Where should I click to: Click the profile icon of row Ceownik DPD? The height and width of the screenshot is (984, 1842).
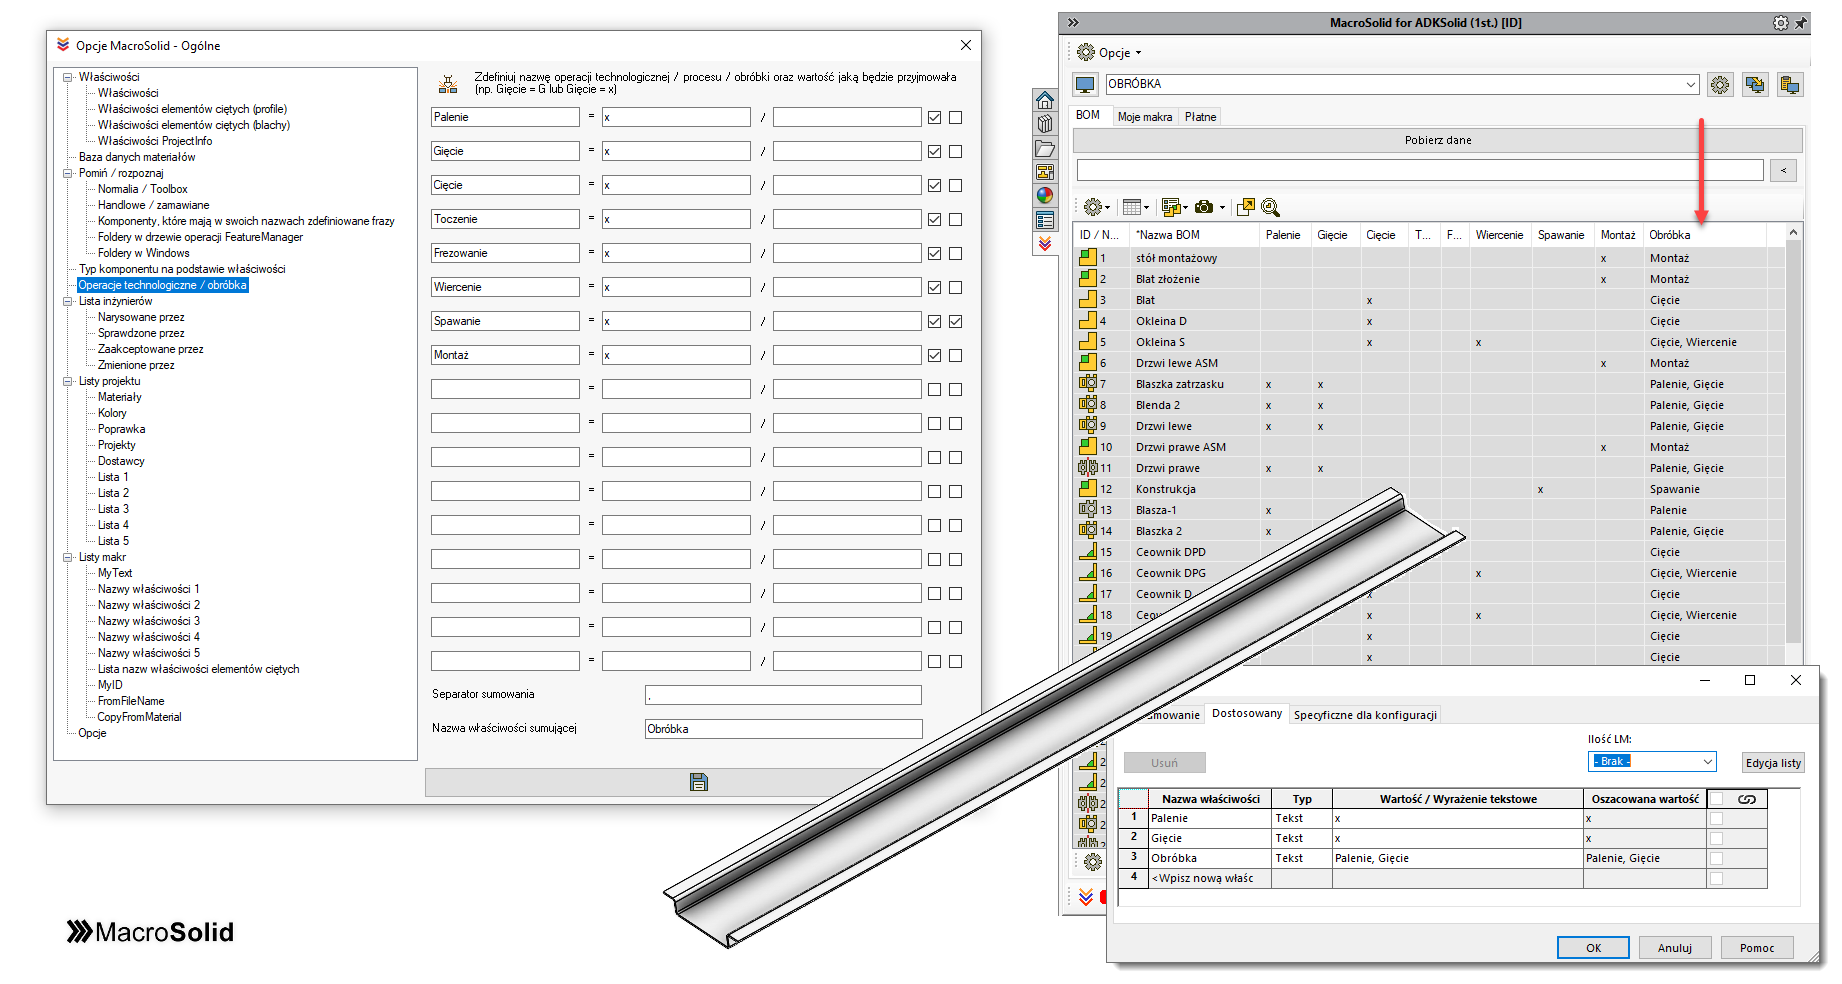pyautogui.click(x=1088, y=551)
